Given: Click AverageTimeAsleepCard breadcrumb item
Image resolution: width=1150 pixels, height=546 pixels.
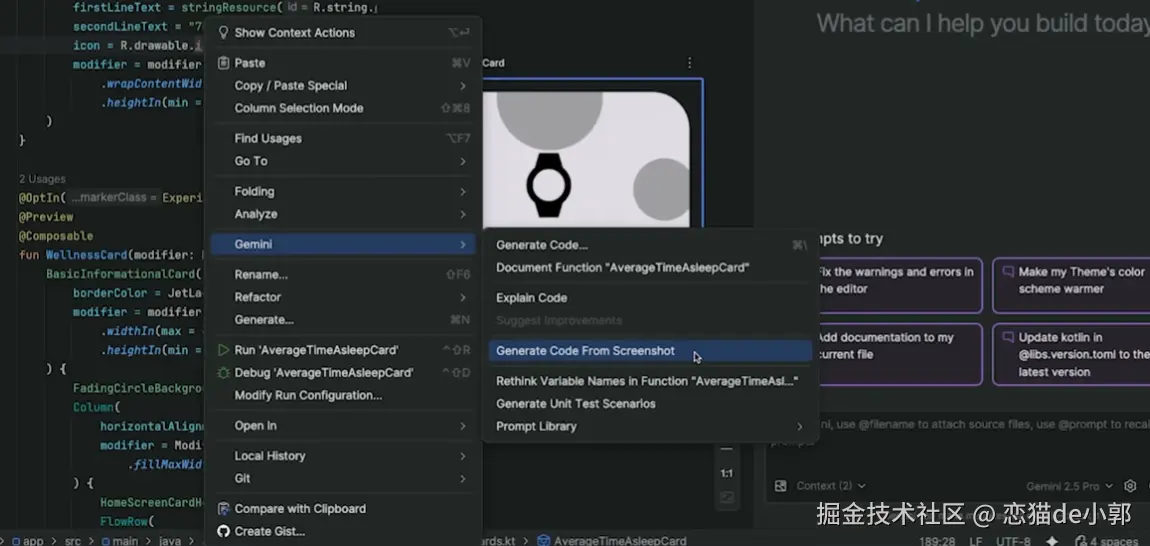Looking at the screenshot, I should (612, 541).
